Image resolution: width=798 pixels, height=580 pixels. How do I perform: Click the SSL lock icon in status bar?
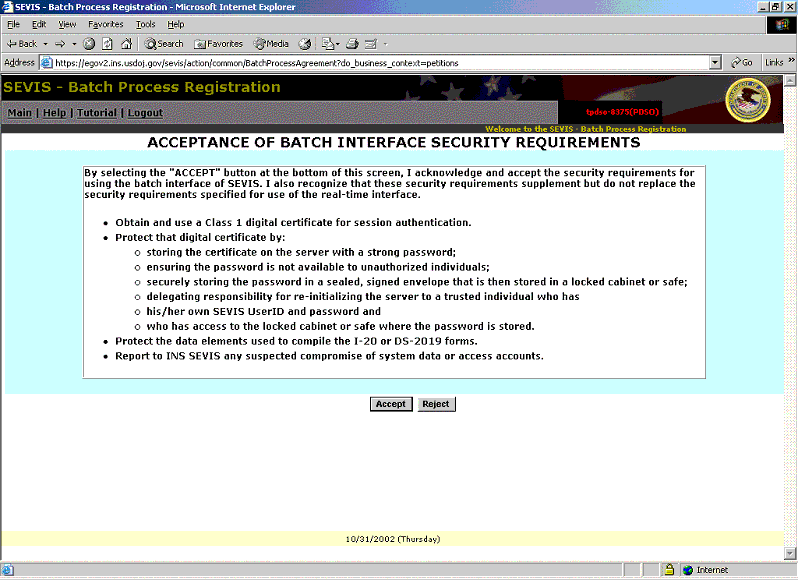coord(669,570)
